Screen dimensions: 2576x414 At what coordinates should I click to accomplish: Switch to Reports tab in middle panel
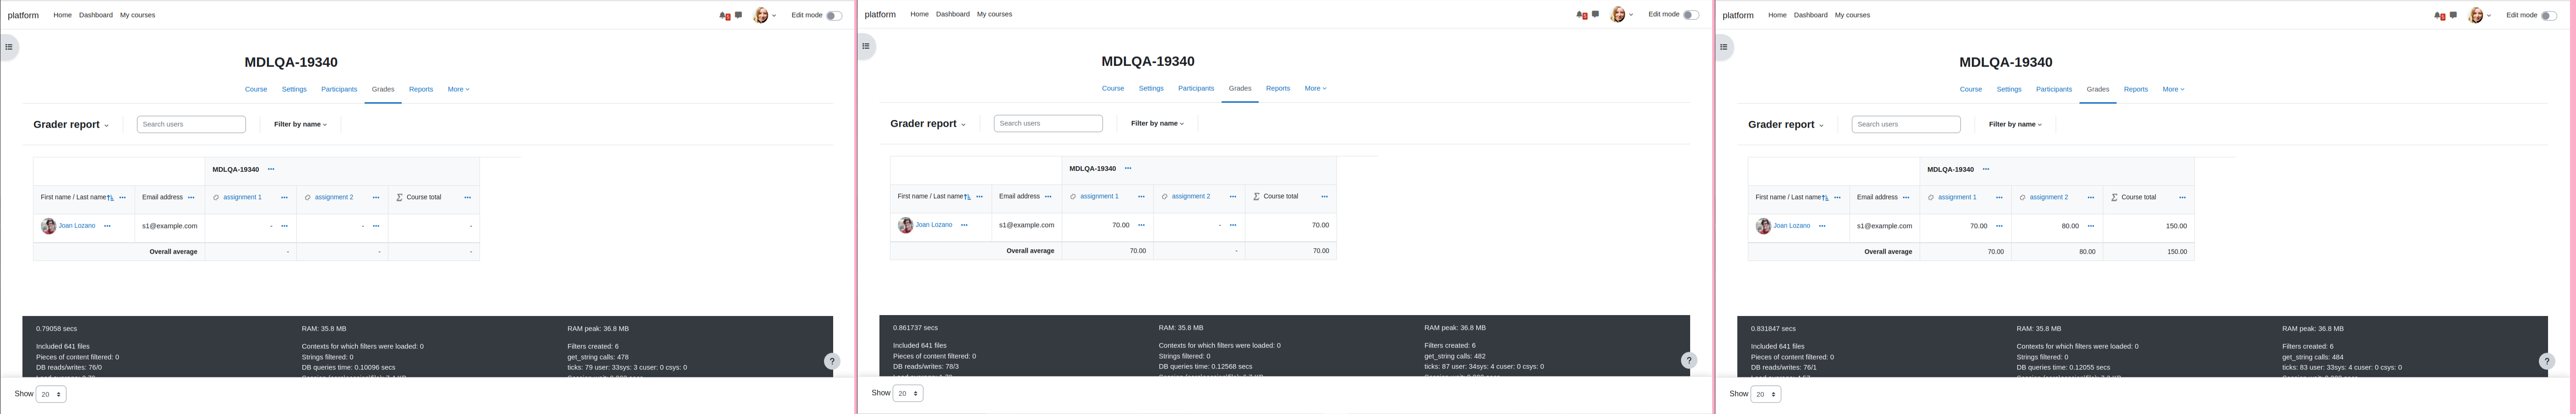(1278, 89)
